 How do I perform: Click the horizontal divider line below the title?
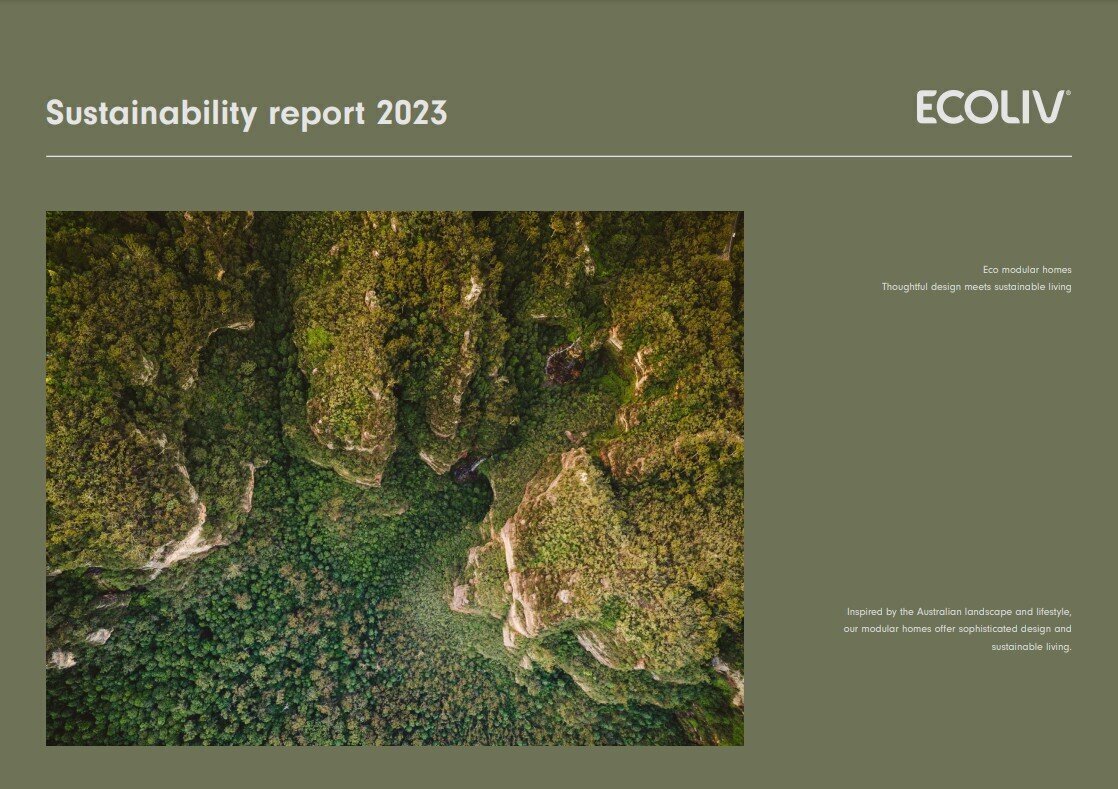coord(558,156)
